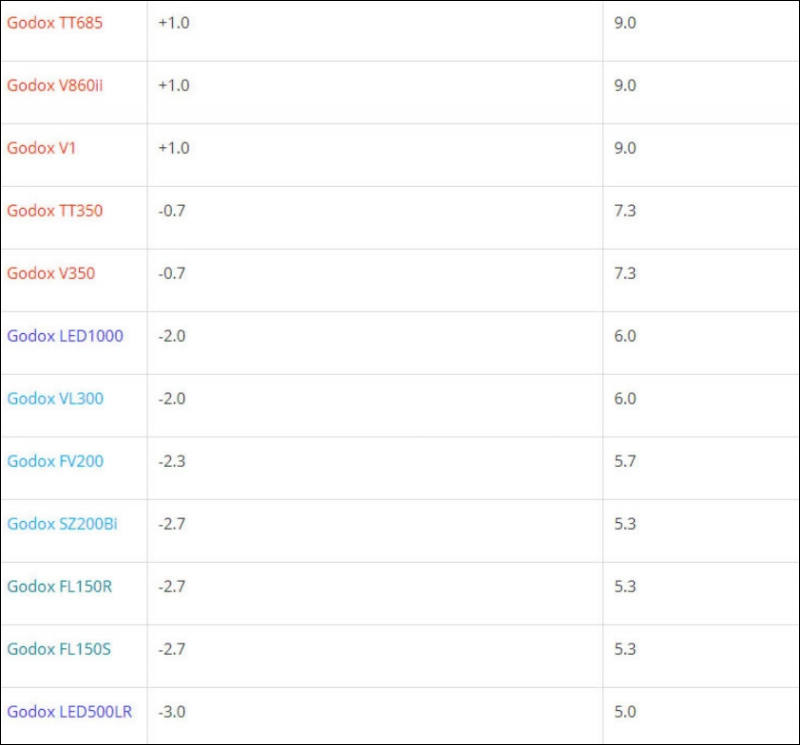Select the 5.3 value in the Godox SZ200Bi row
The image size is (800, 745).
pyautogui.click(x=625, y=524)
